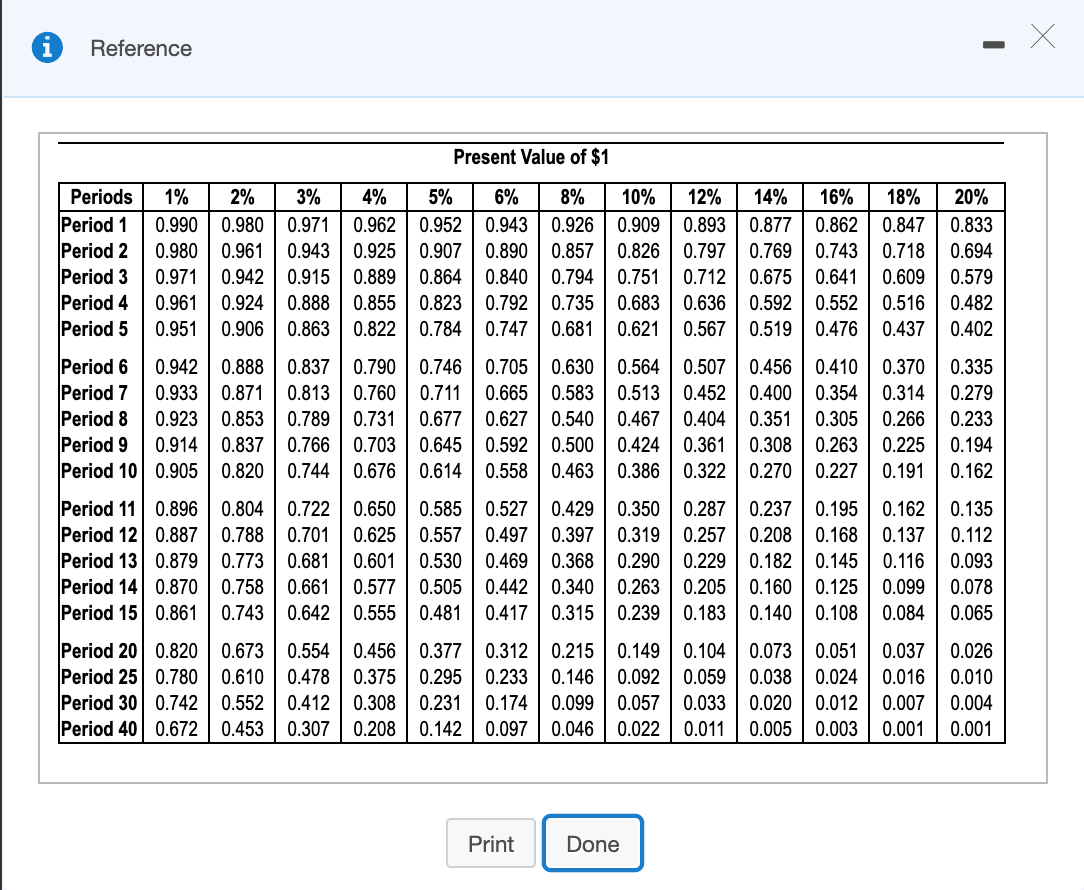The image size is (1084, 890).
Task: Click the Period 11 row label
Action: pos(99,509)
